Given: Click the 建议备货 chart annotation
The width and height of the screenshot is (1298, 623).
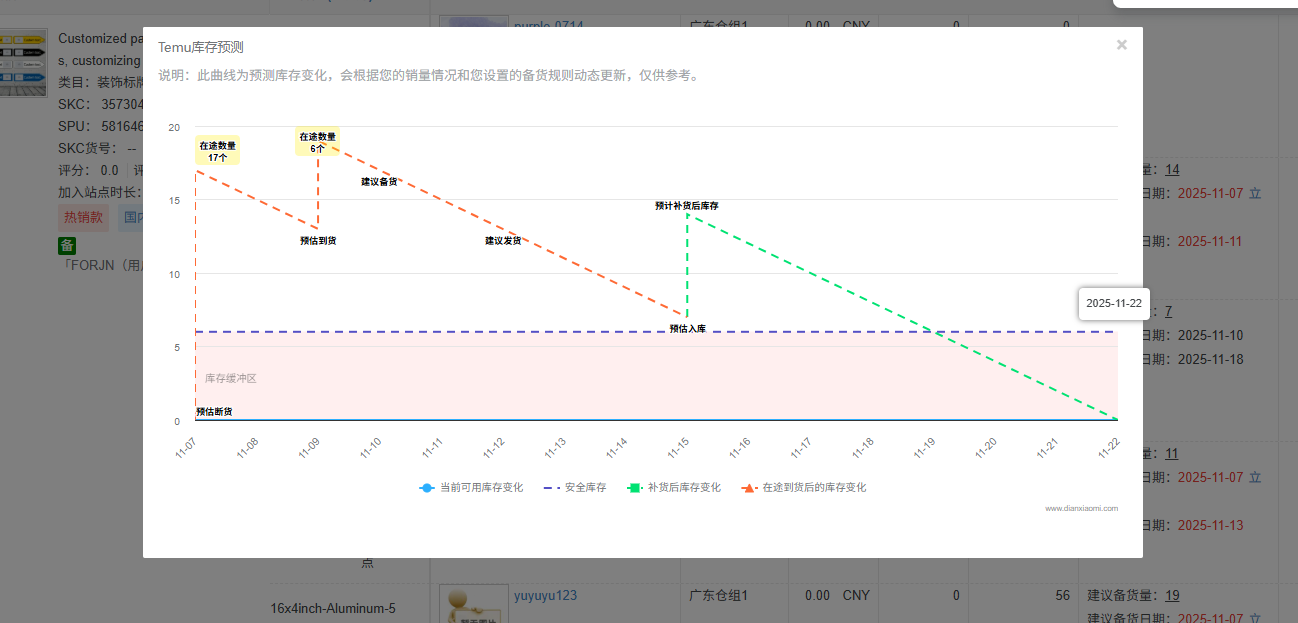Looking at the screenshot, I should click(379, 181).
